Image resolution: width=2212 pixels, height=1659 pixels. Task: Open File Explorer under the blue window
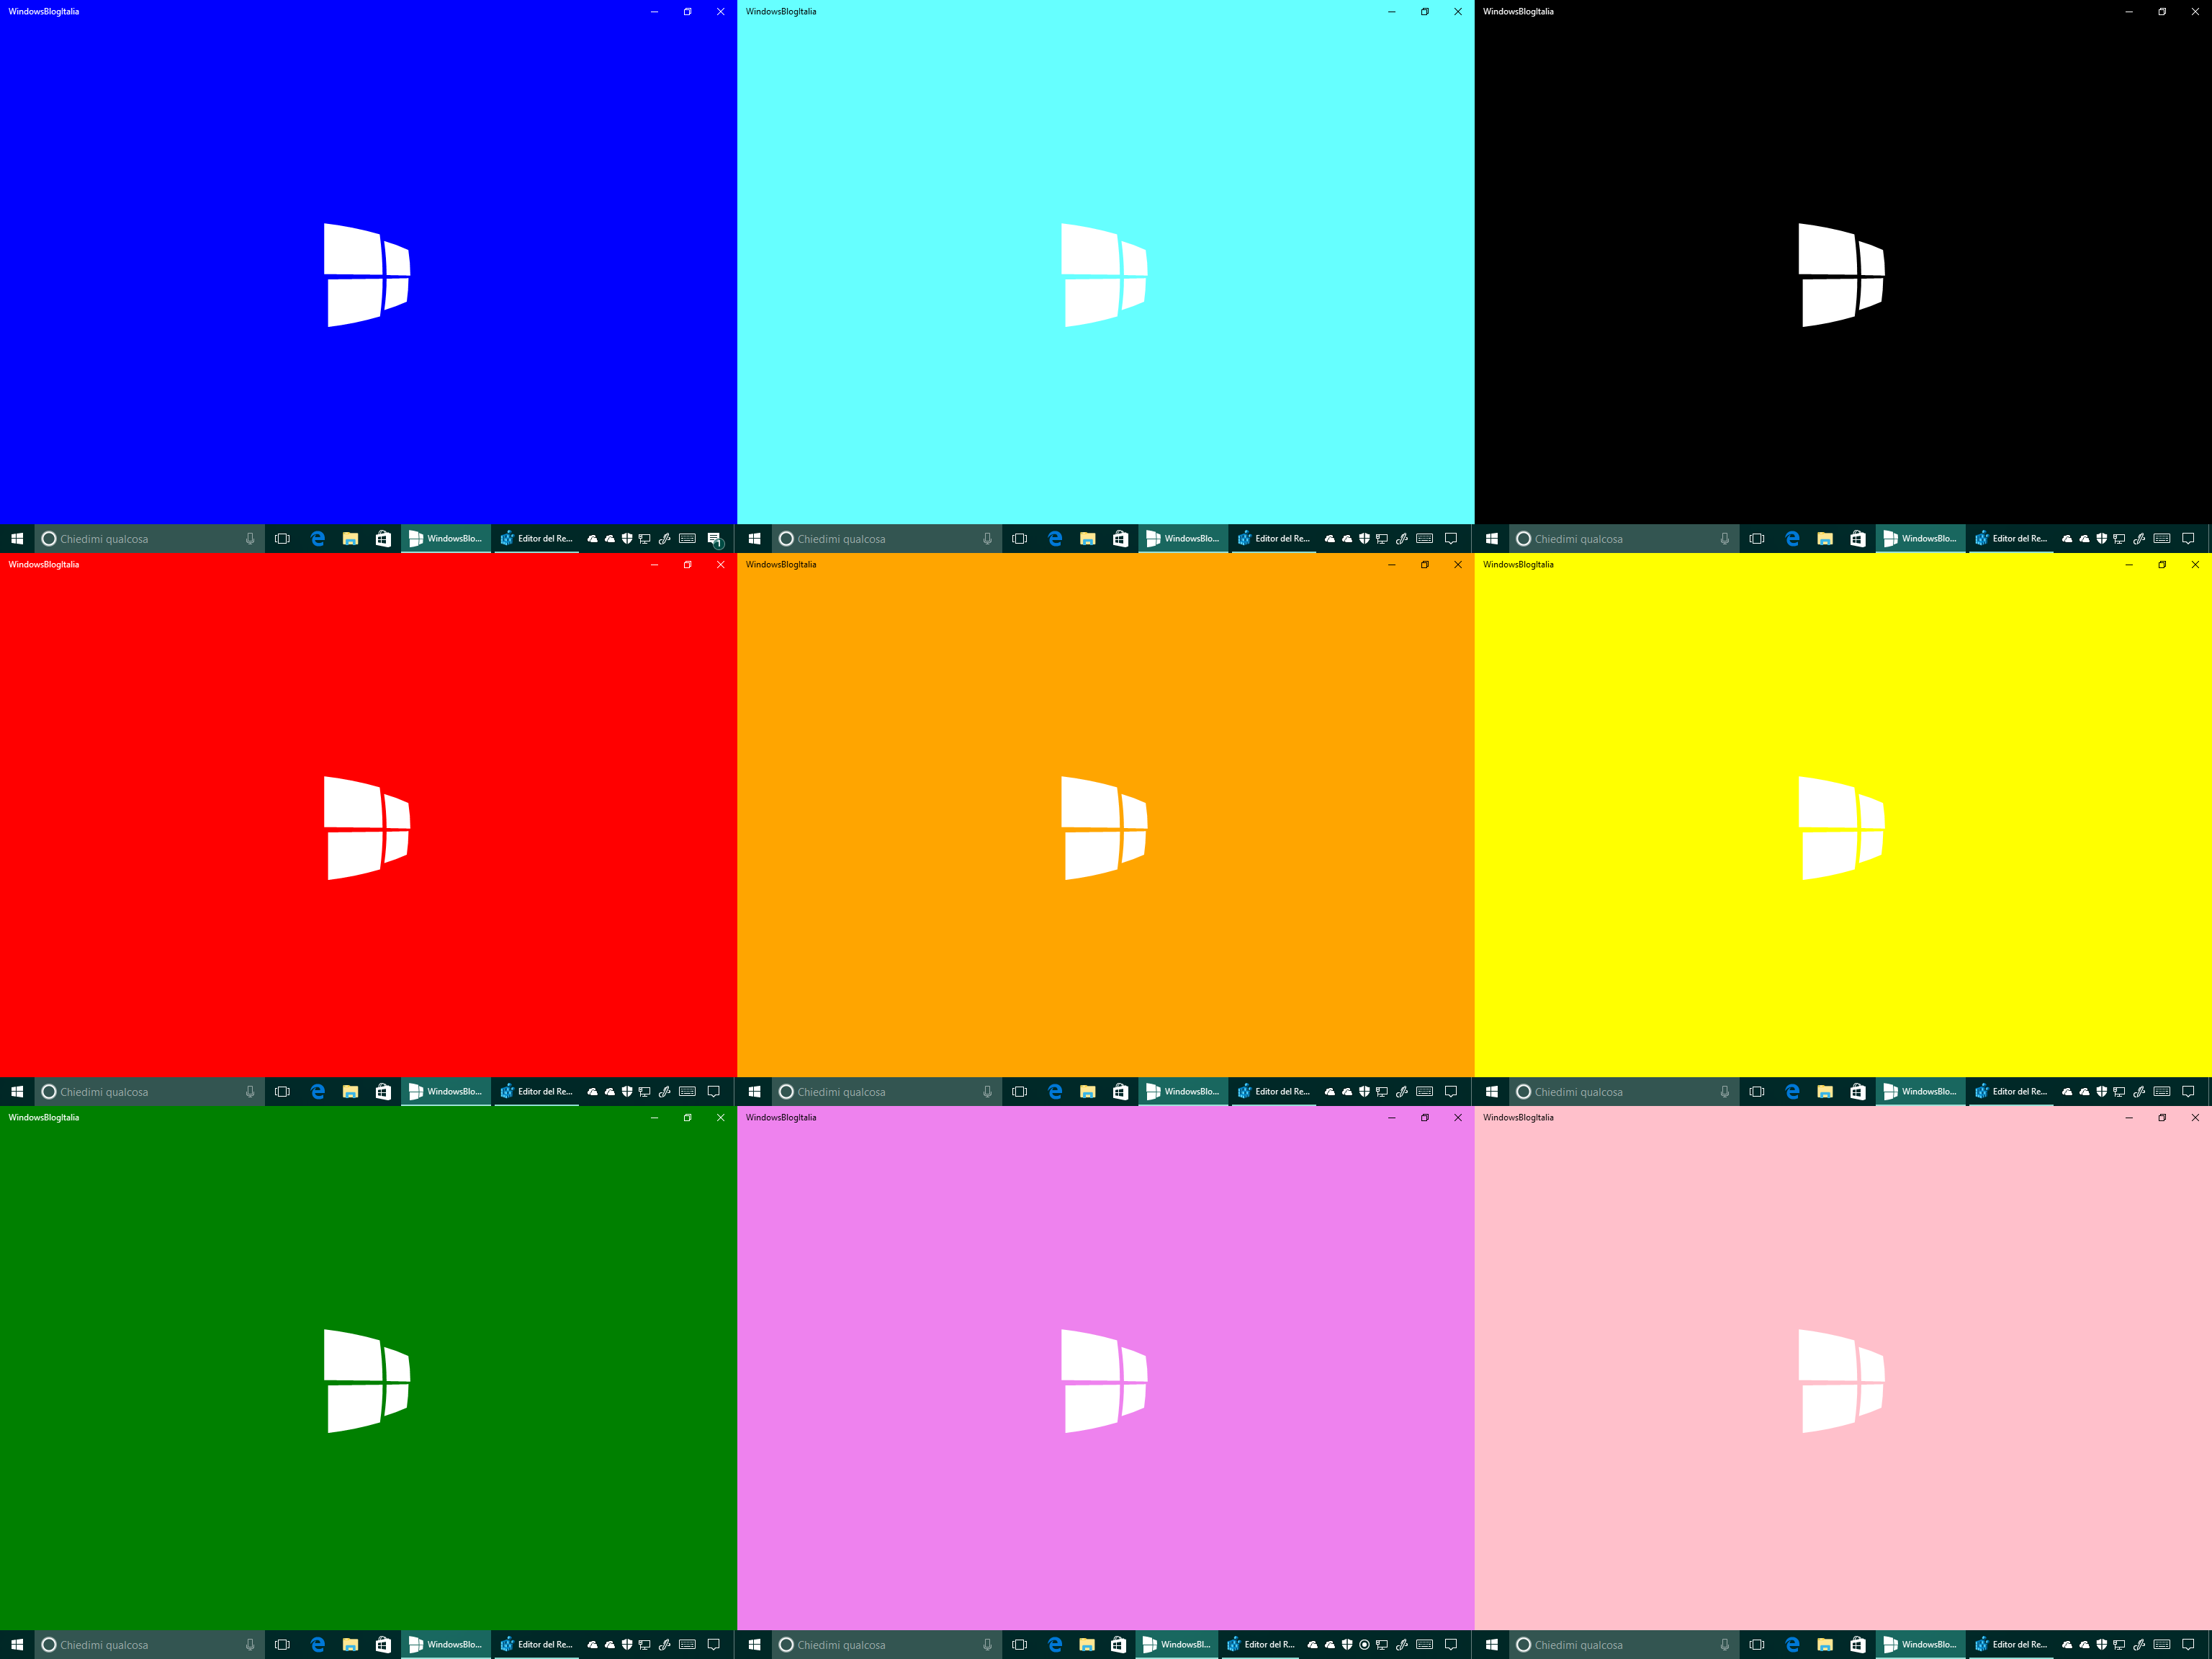pos(350,539)
